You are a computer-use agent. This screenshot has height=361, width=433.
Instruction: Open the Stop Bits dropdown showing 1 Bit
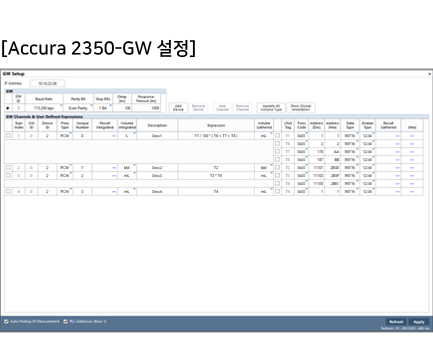(103, 108)
